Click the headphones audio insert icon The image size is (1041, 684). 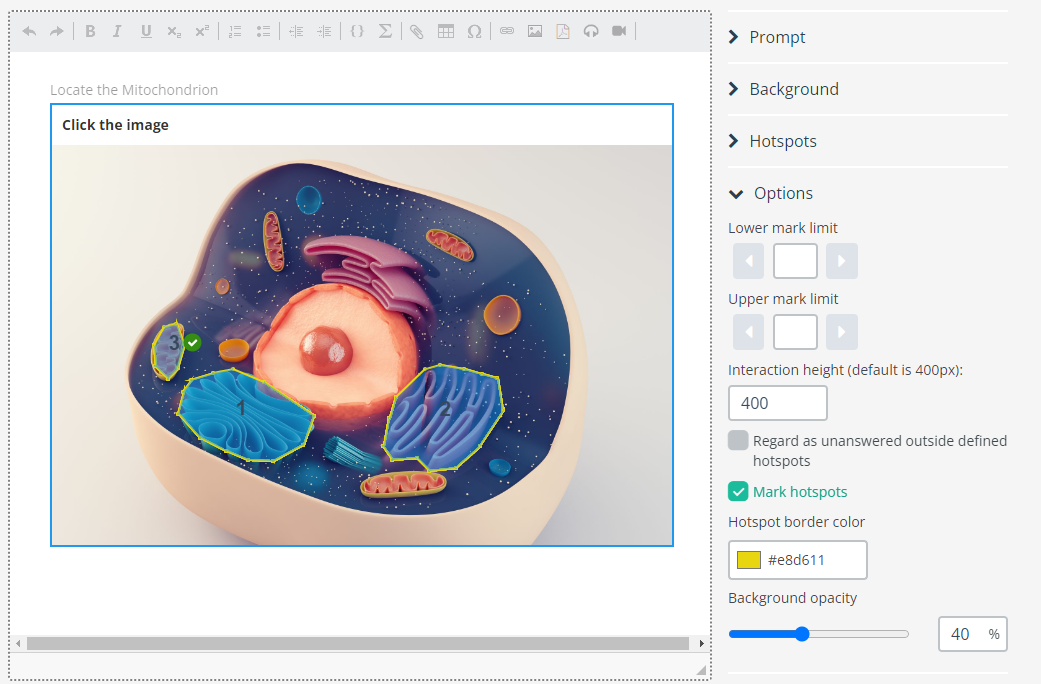point(591,31)
